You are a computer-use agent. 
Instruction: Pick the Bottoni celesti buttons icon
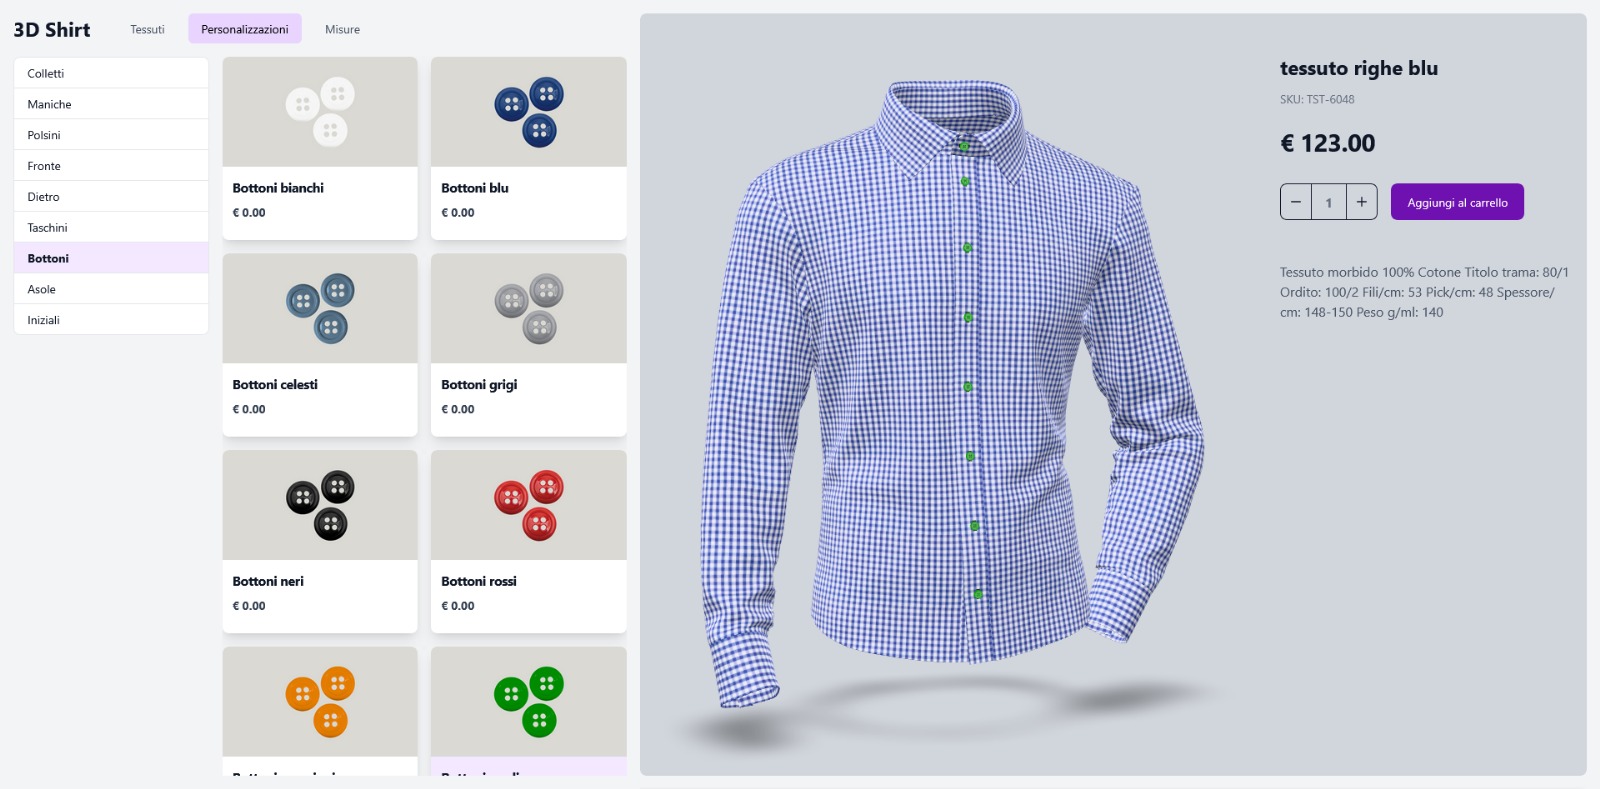(x=320, y=308)
